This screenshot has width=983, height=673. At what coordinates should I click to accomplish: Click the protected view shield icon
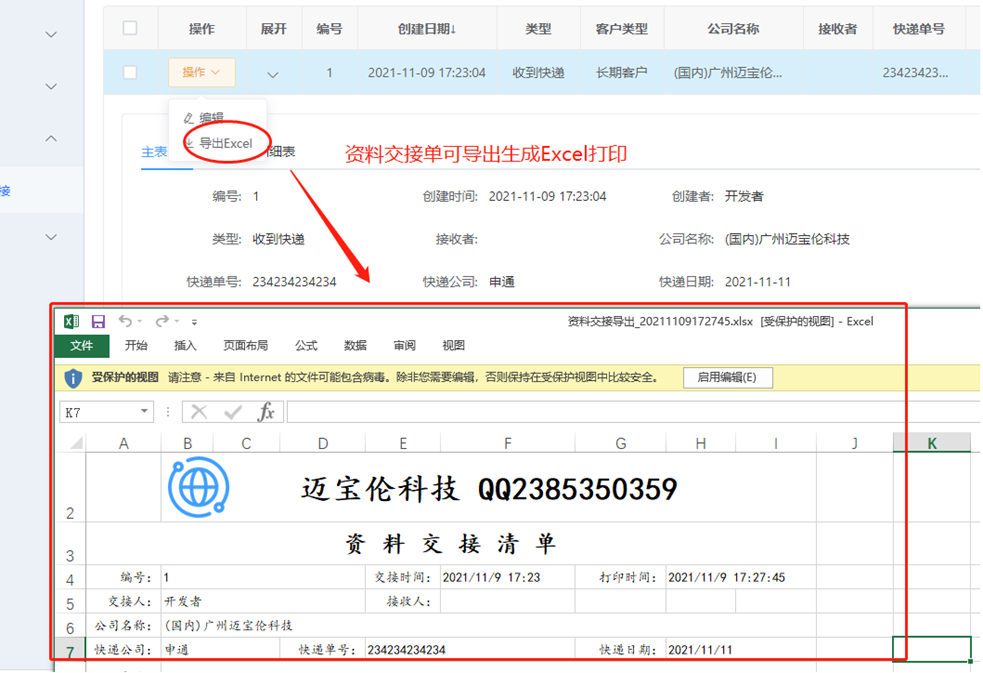click(73, 378)
